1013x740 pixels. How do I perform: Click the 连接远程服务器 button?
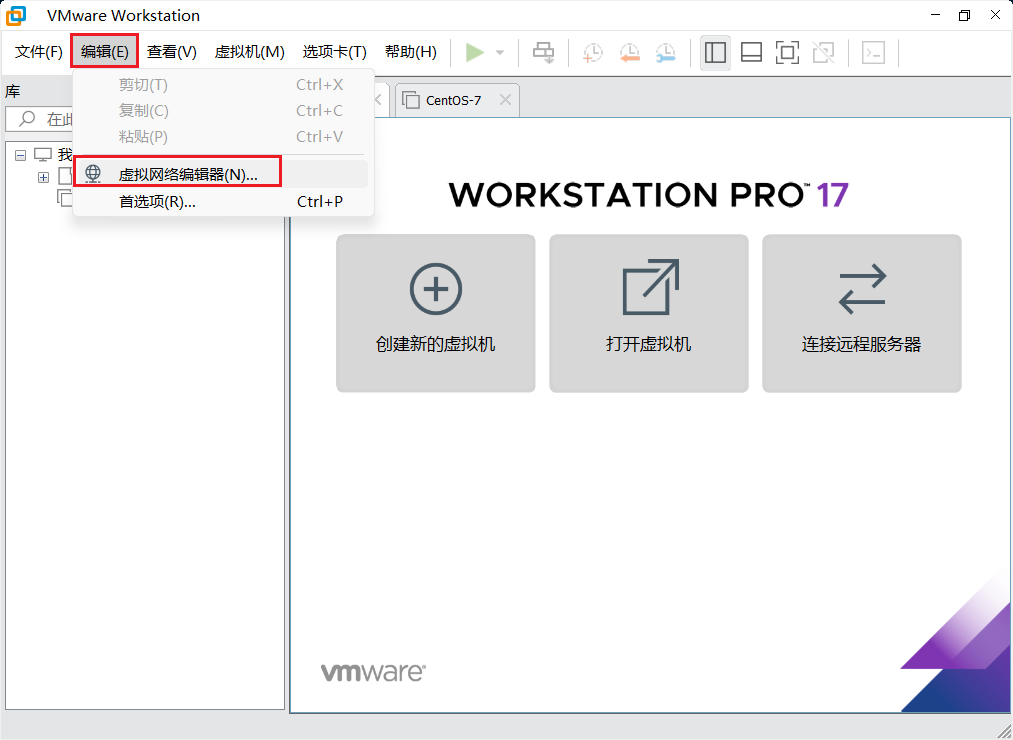[x=862, y=313]
